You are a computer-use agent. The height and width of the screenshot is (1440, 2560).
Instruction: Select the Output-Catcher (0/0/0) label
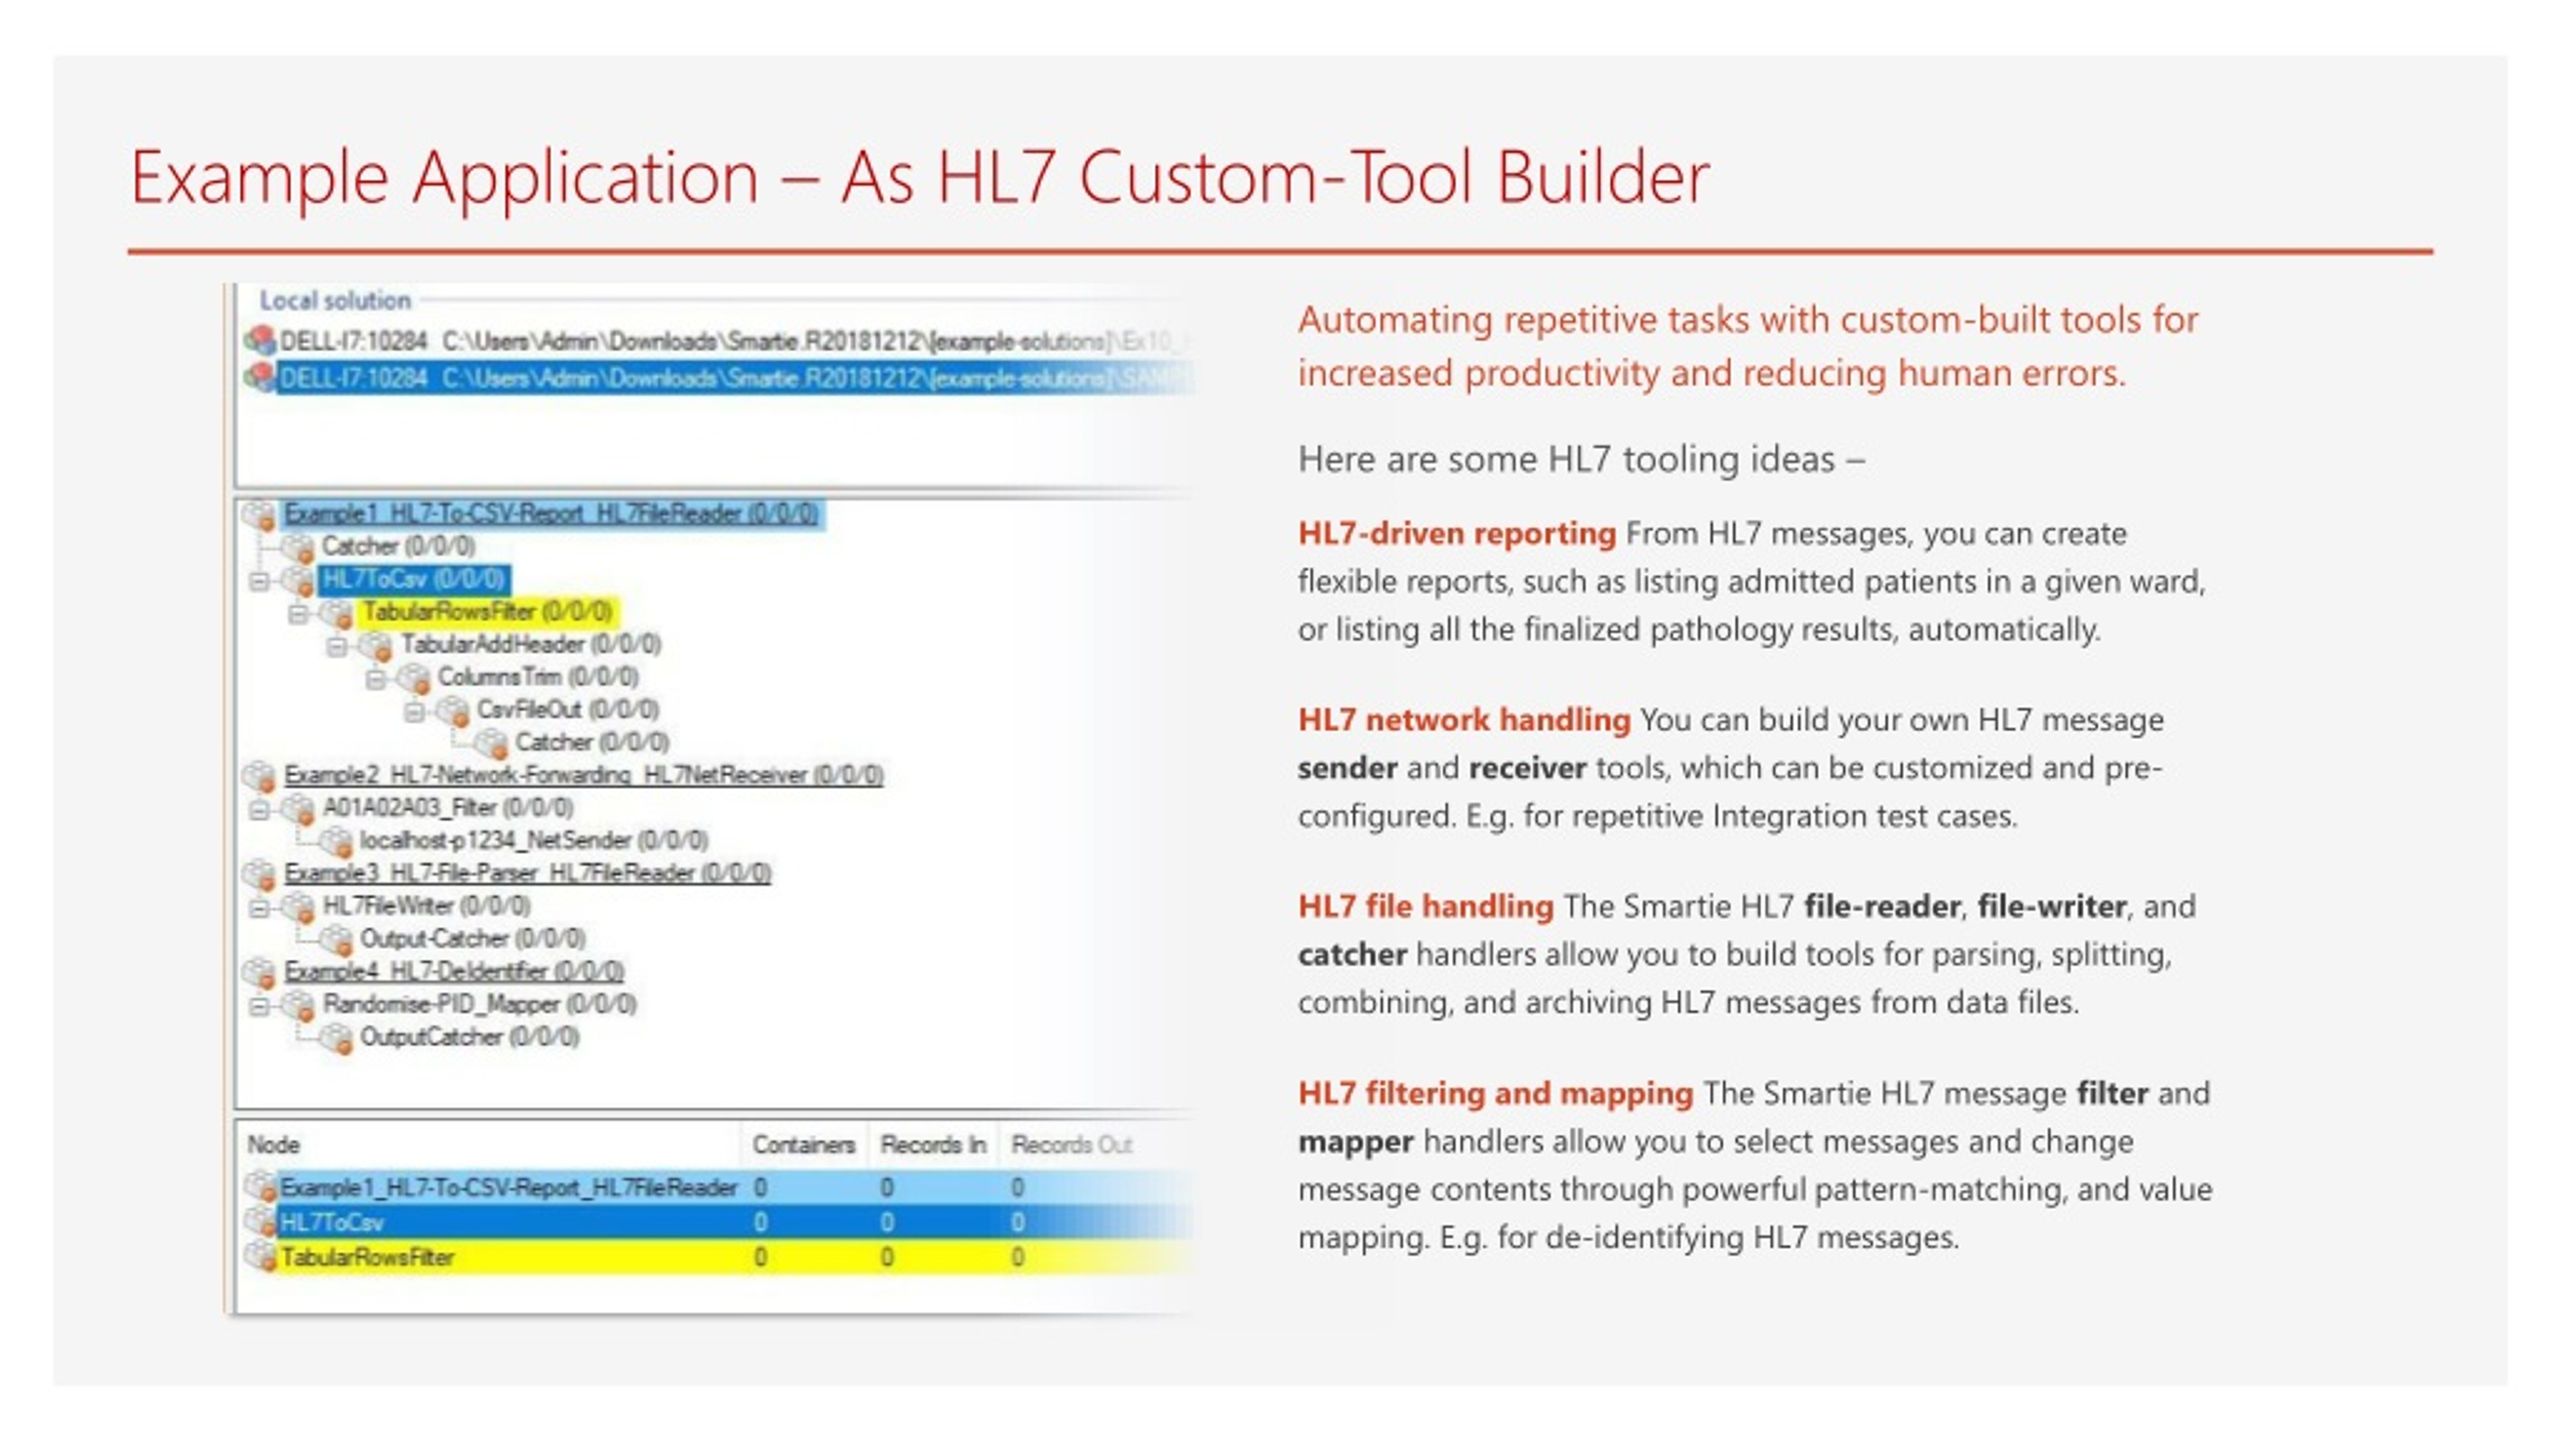[x=472, y=939]
